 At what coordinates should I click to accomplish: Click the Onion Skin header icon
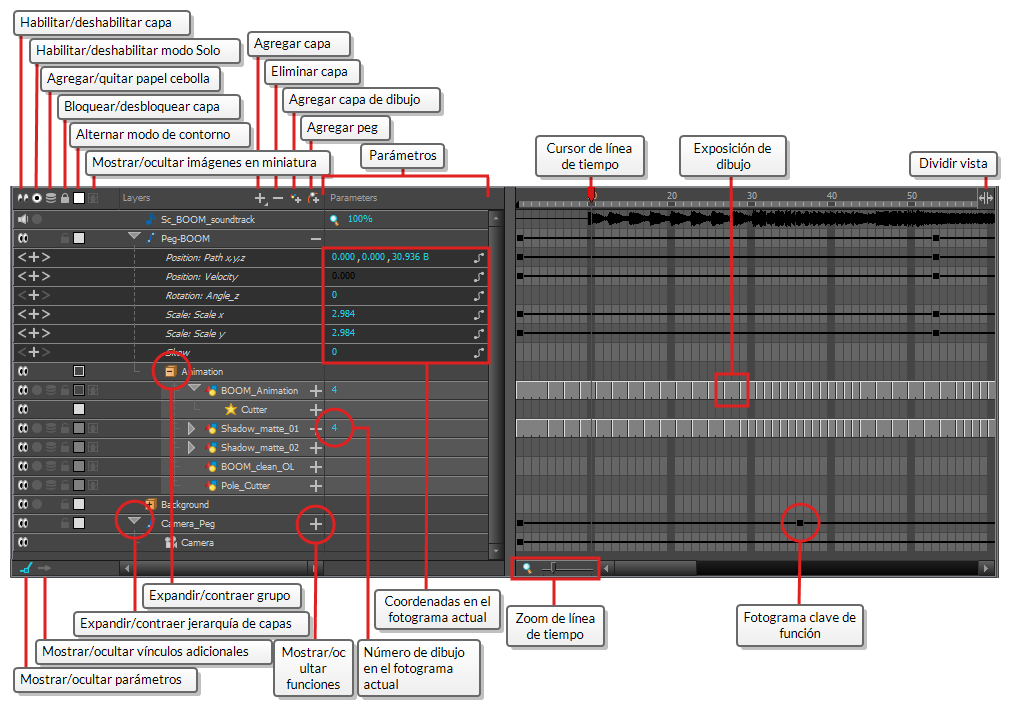coord(51,198)
